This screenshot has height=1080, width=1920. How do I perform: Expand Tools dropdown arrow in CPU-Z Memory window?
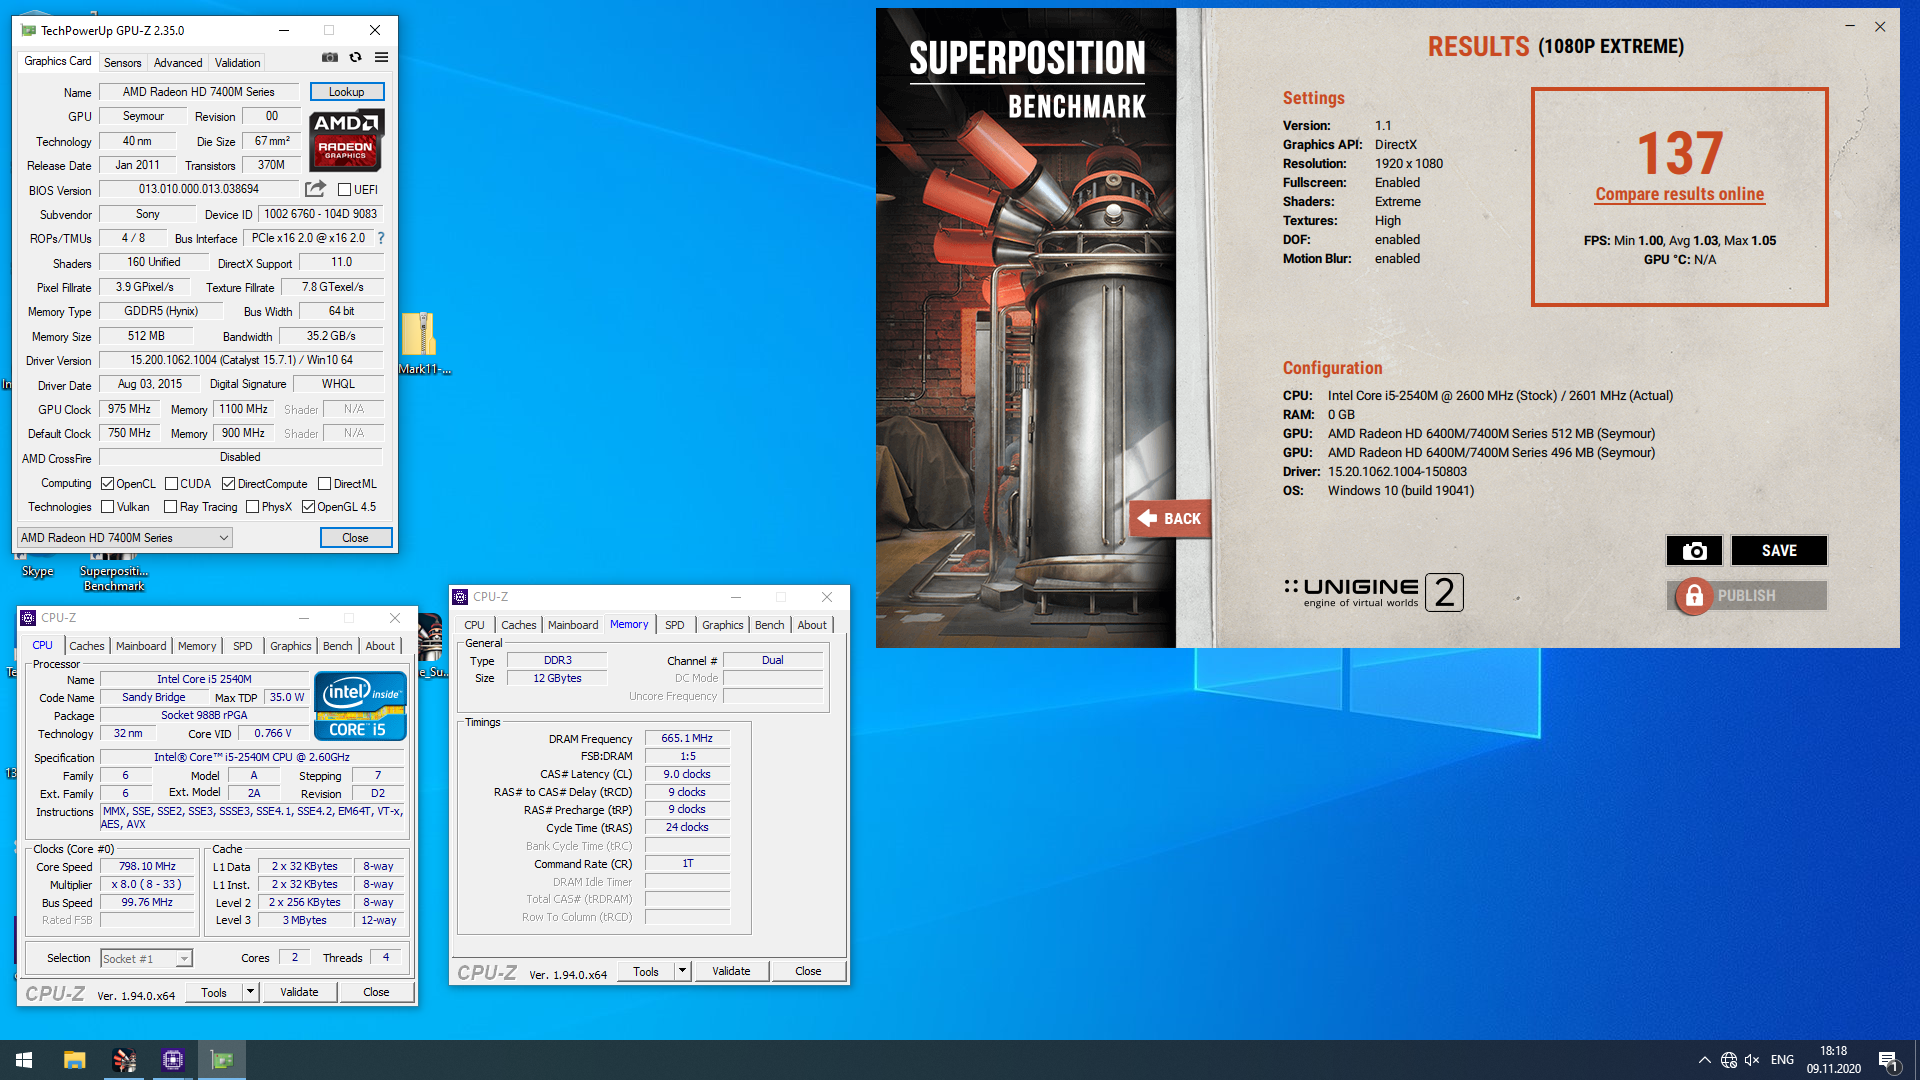[x=682, y=971]
